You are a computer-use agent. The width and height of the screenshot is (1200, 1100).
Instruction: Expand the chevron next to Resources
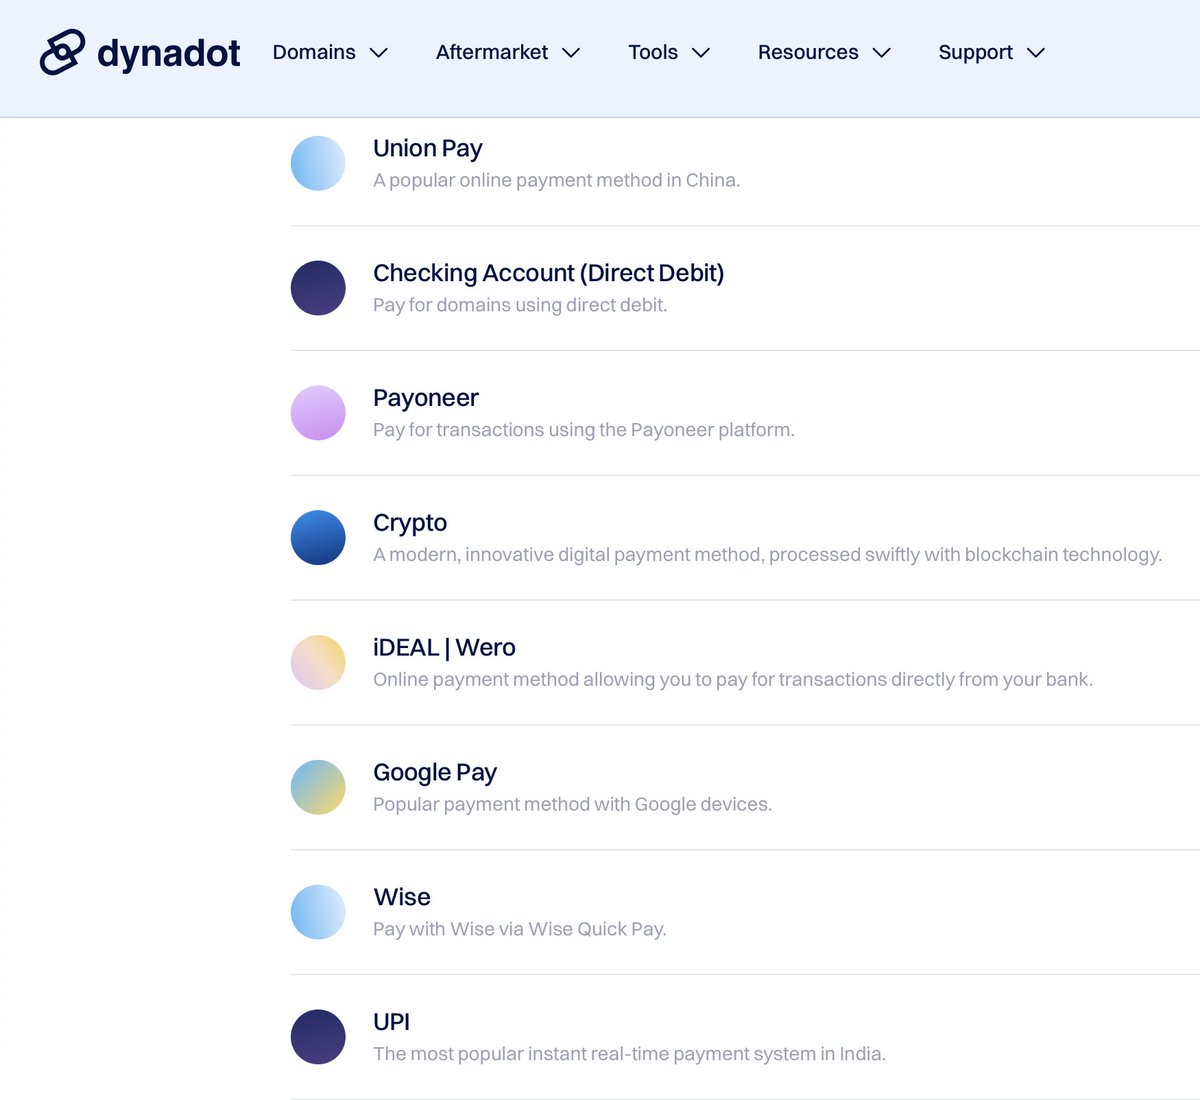[882, 53]
